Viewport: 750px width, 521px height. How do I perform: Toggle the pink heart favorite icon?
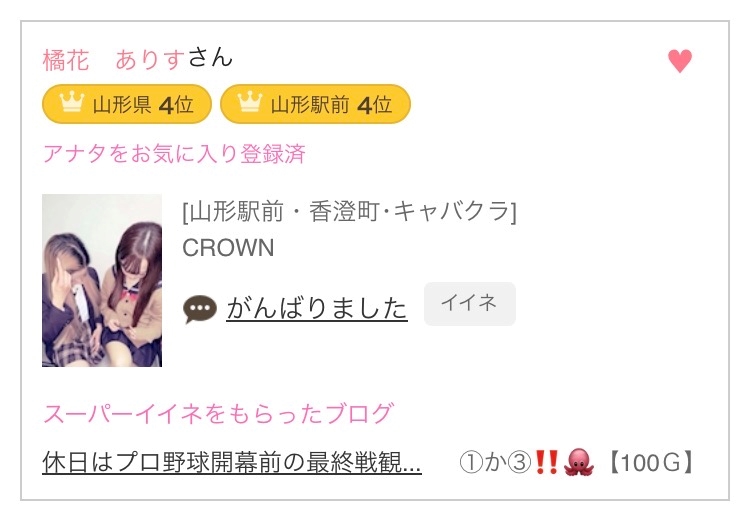680,61
